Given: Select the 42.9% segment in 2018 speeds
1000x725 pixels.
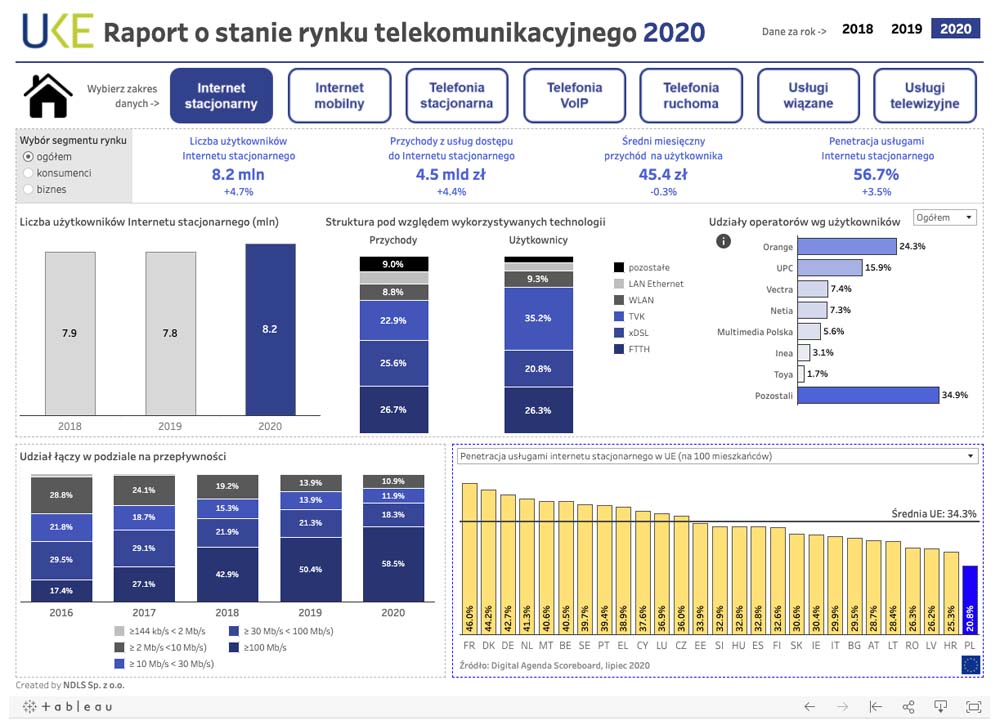Looking at the screenshot, I should tap(227, 574).
